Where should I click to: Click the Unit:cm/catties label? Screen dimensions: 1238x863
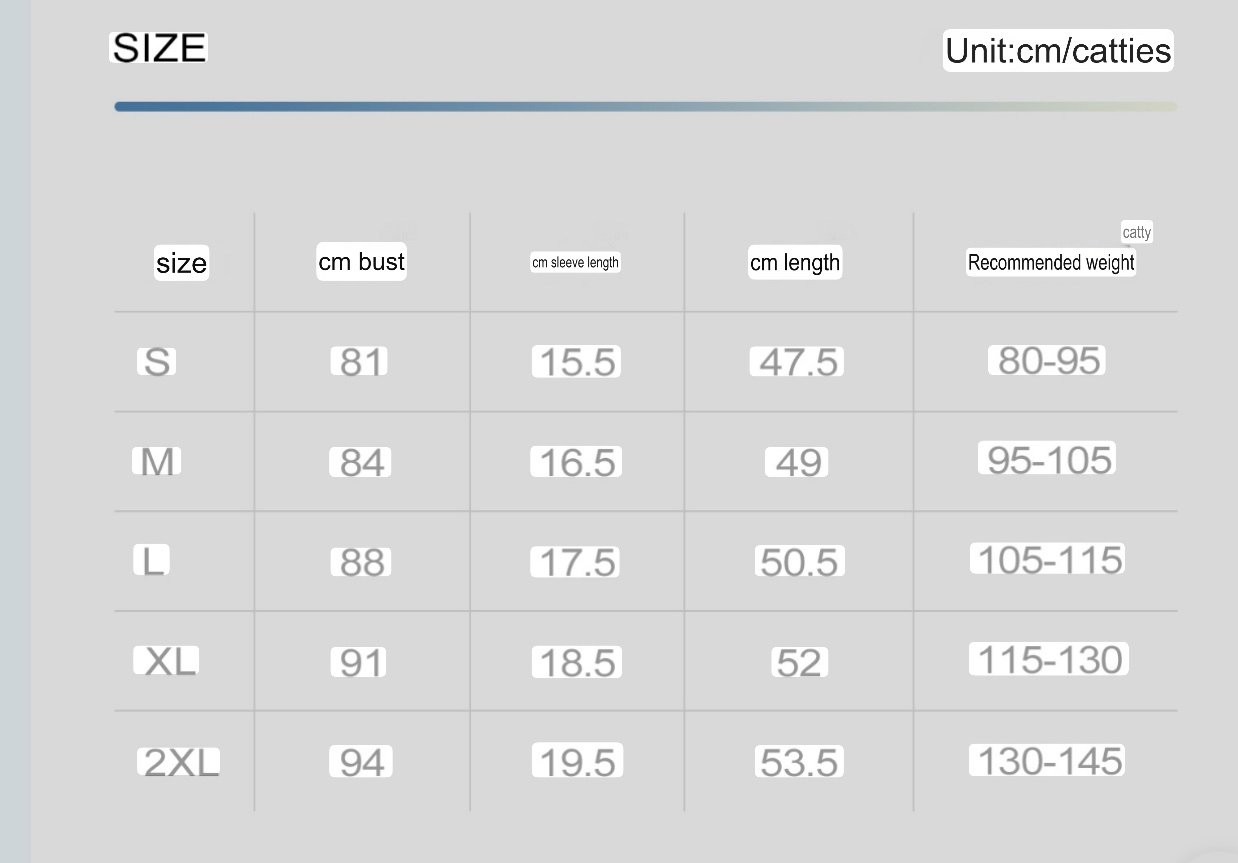click(x=1058, y=50)
